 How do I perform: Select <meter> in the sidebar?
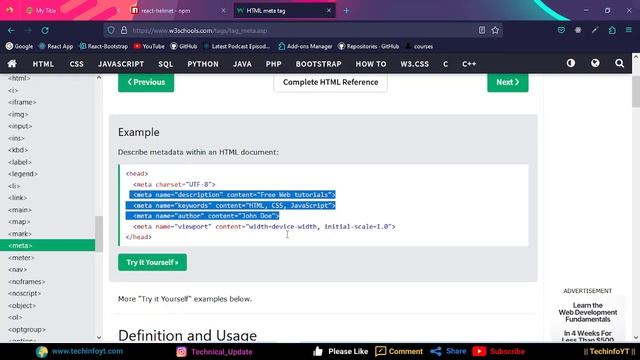coord(21,258)
